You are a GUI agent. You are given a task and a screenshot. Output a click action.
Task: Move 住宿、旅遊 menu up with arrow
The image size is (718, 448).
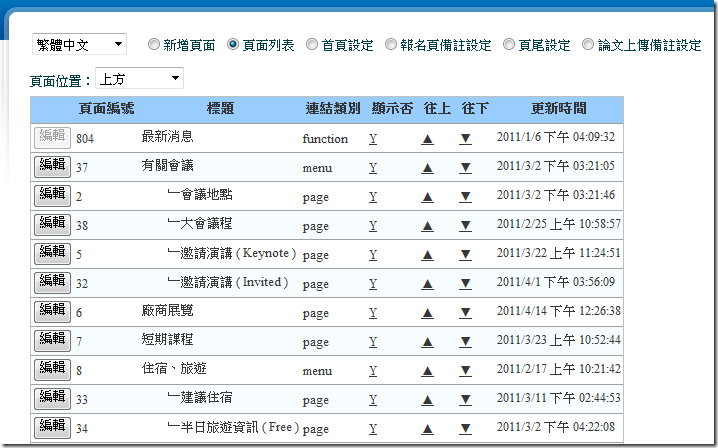click(427, 371)
